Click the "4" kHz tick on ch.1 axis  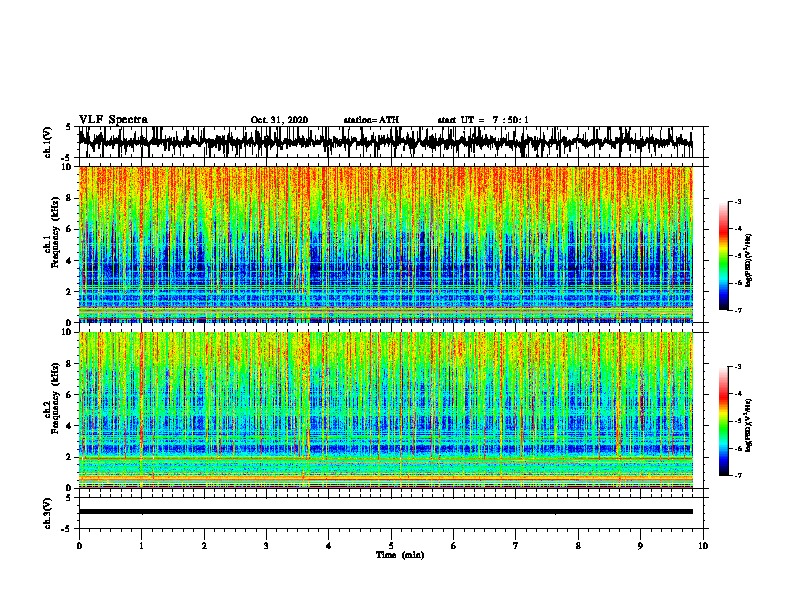(69, 261)
